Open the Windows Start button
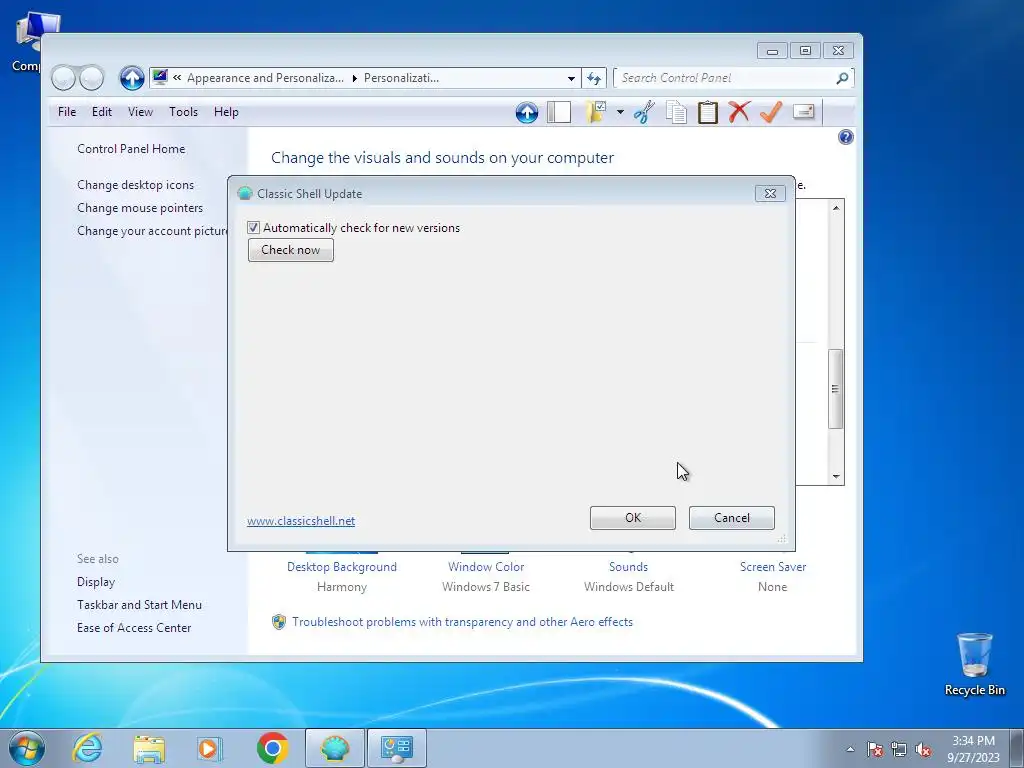Screen dimensions: 1024x768 [27, 748]
